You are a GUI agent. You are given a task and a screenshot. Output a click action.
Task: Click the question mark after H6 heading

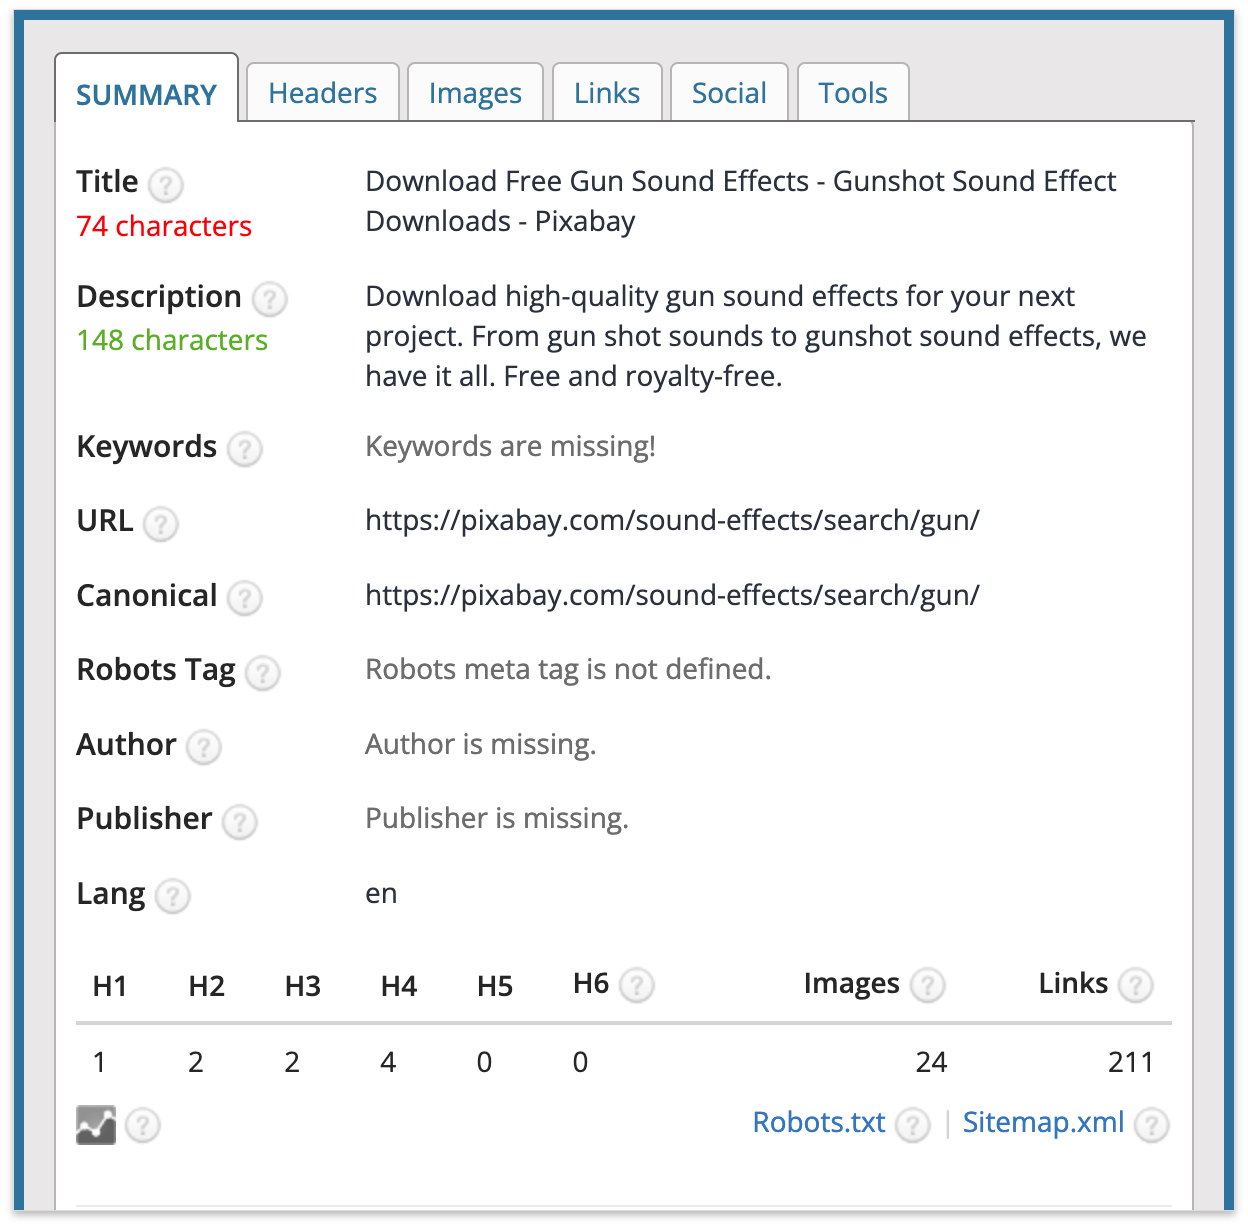[x=637, y=986]
